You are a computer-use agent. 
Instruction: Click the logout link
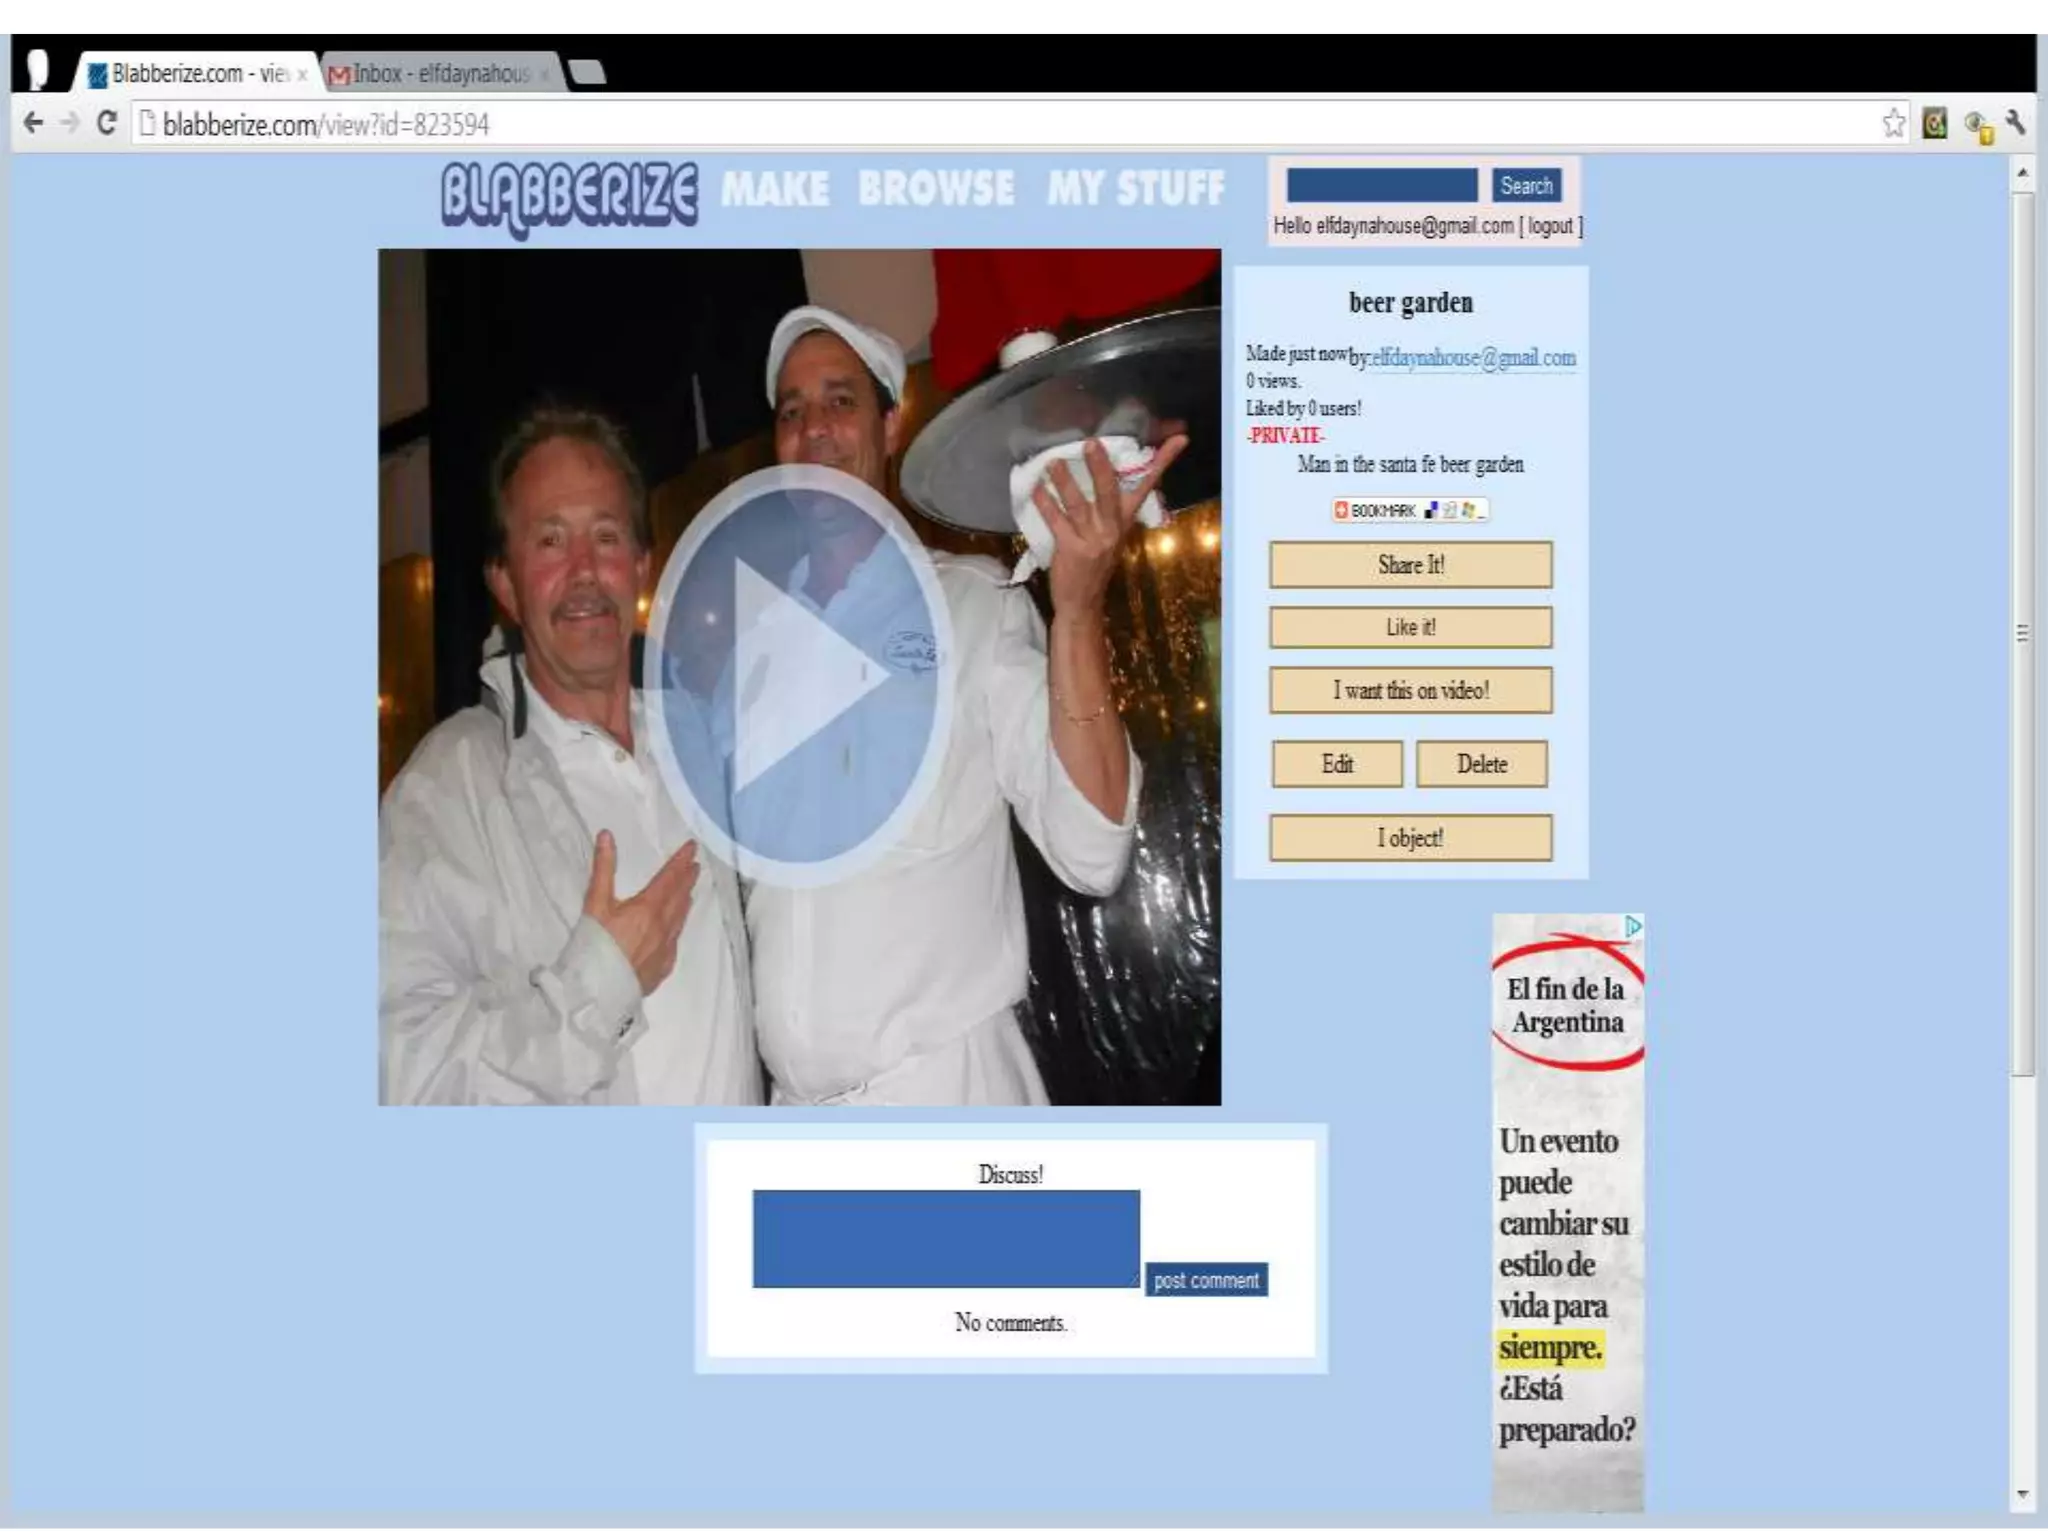1550,226
